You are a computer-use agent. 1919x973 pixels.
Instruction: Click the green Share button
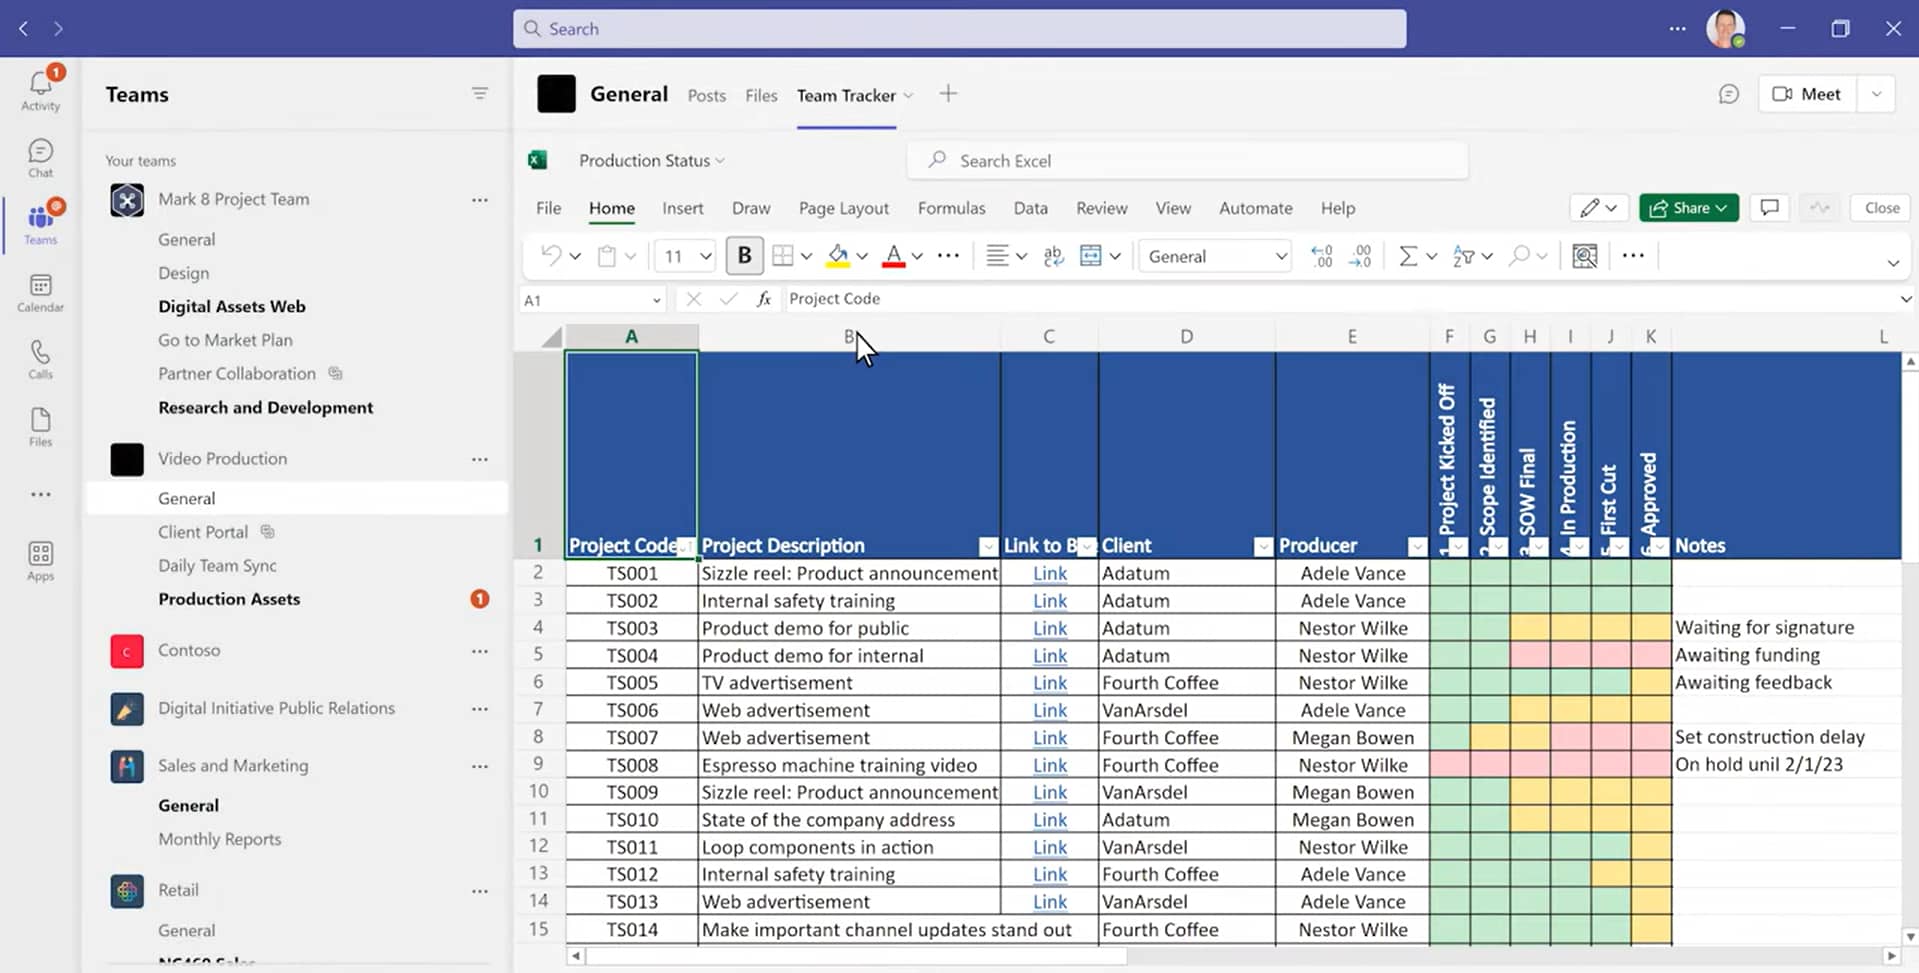[1688, 208]
